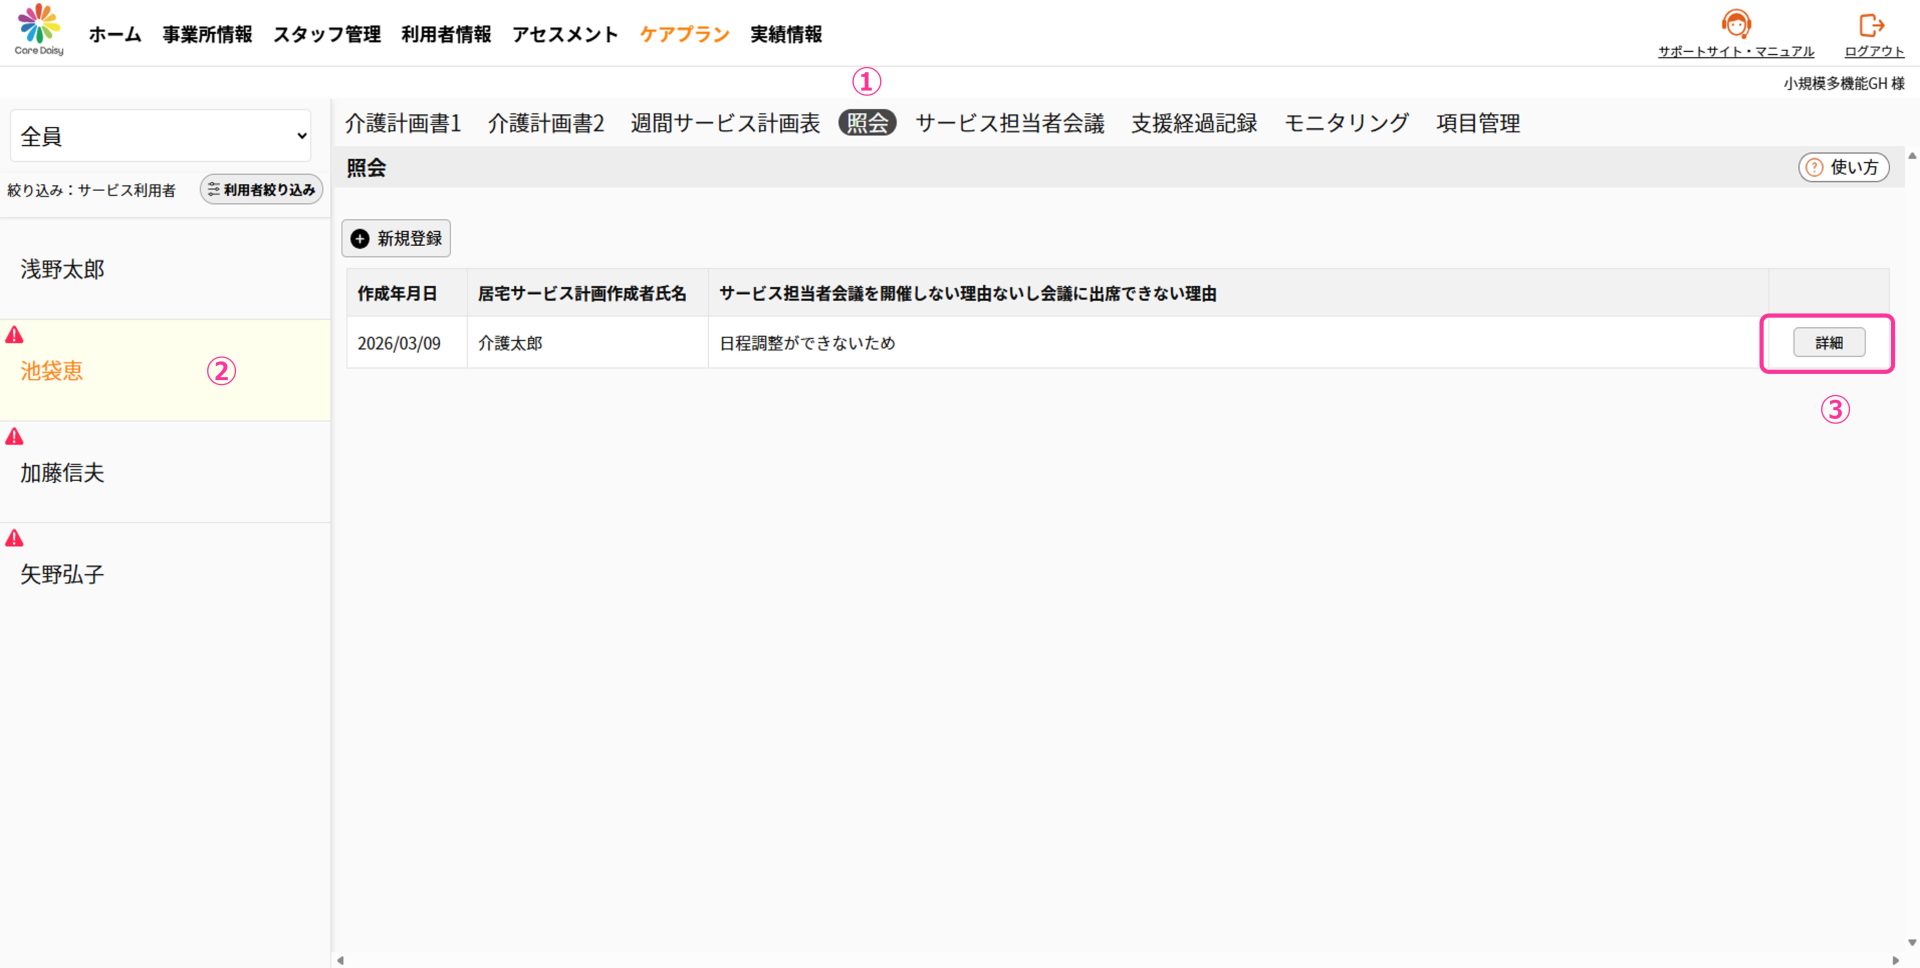Click warning icon above 加藤信夫
Viewport: 1920px width, 968px height.
click(15, 437)
